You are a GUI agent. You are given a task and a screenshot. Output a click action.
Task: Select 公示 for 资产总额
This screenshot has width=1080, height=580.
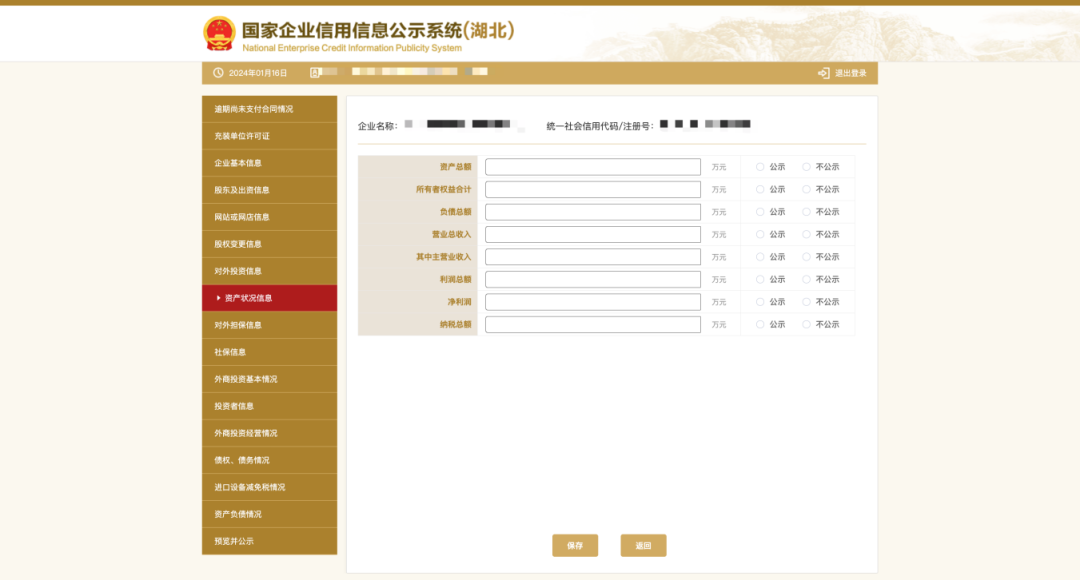point(760,167)
